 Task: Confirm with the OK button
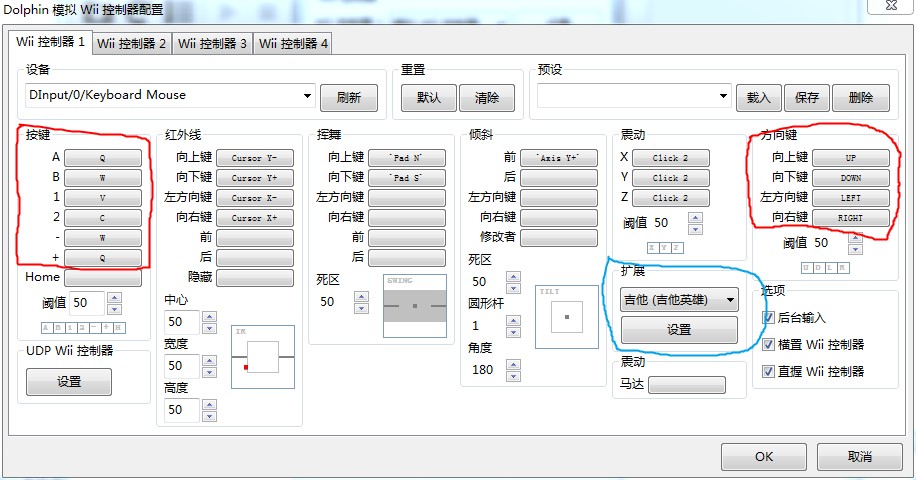coord(764,457)
